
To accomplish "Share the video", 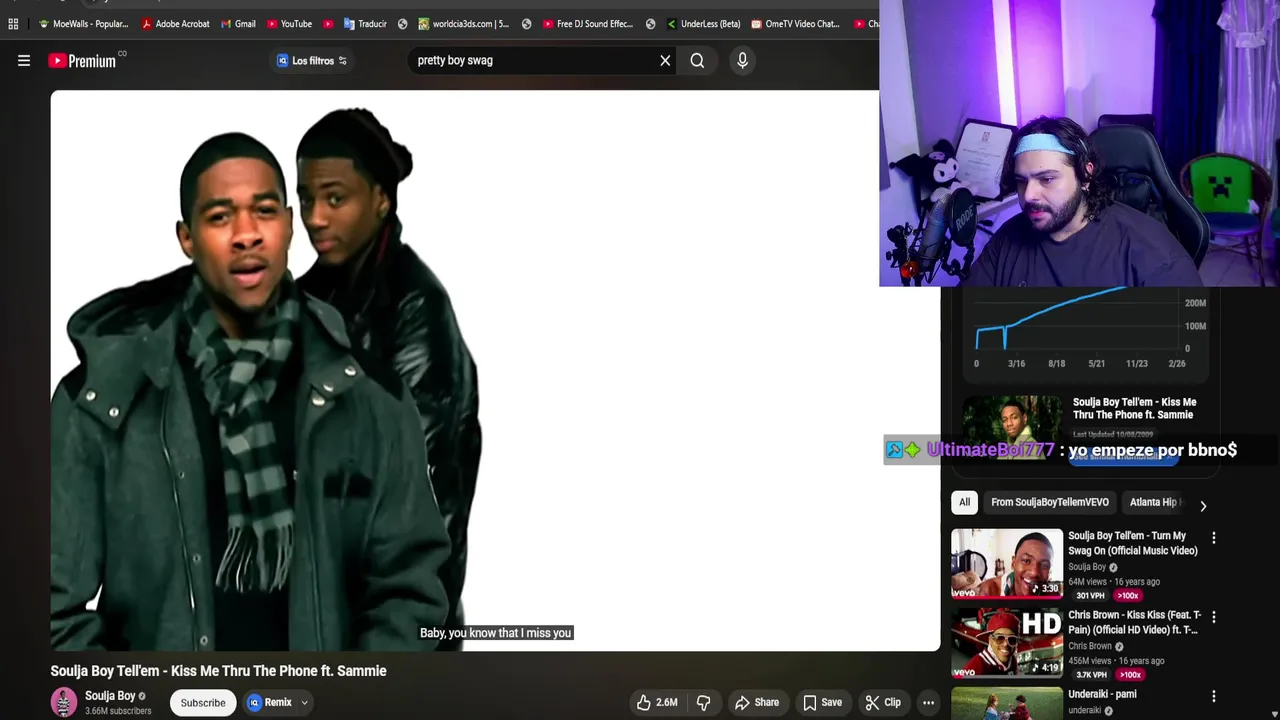I will [x=757, y=702].
